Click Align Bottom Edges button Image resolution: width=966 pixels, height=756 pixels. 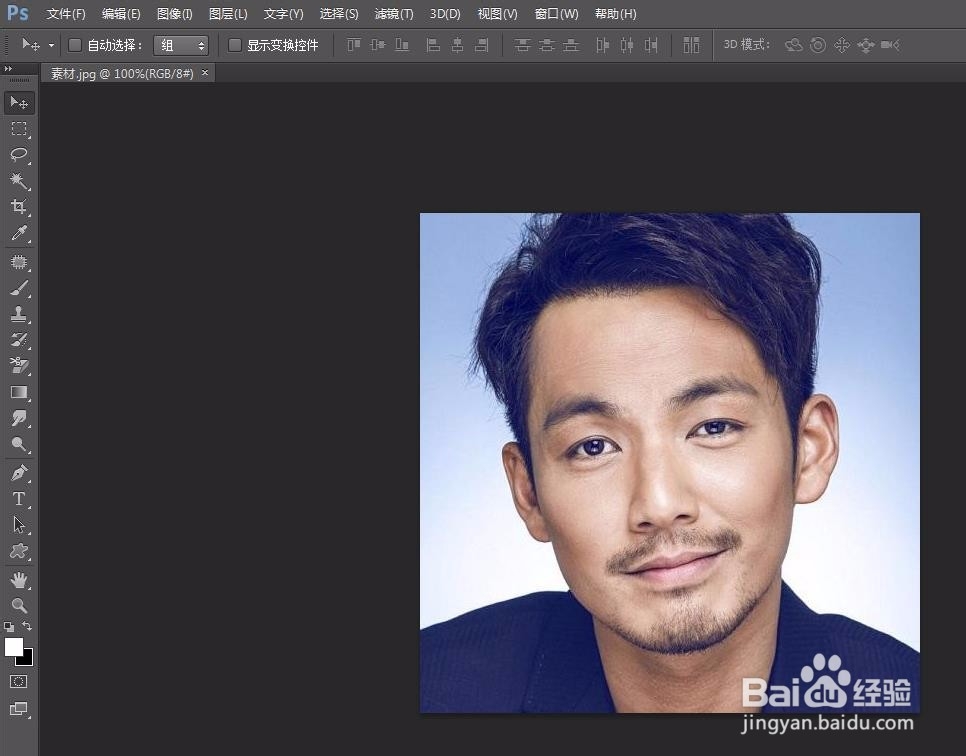pyautogui.click(x=402, y=44)
